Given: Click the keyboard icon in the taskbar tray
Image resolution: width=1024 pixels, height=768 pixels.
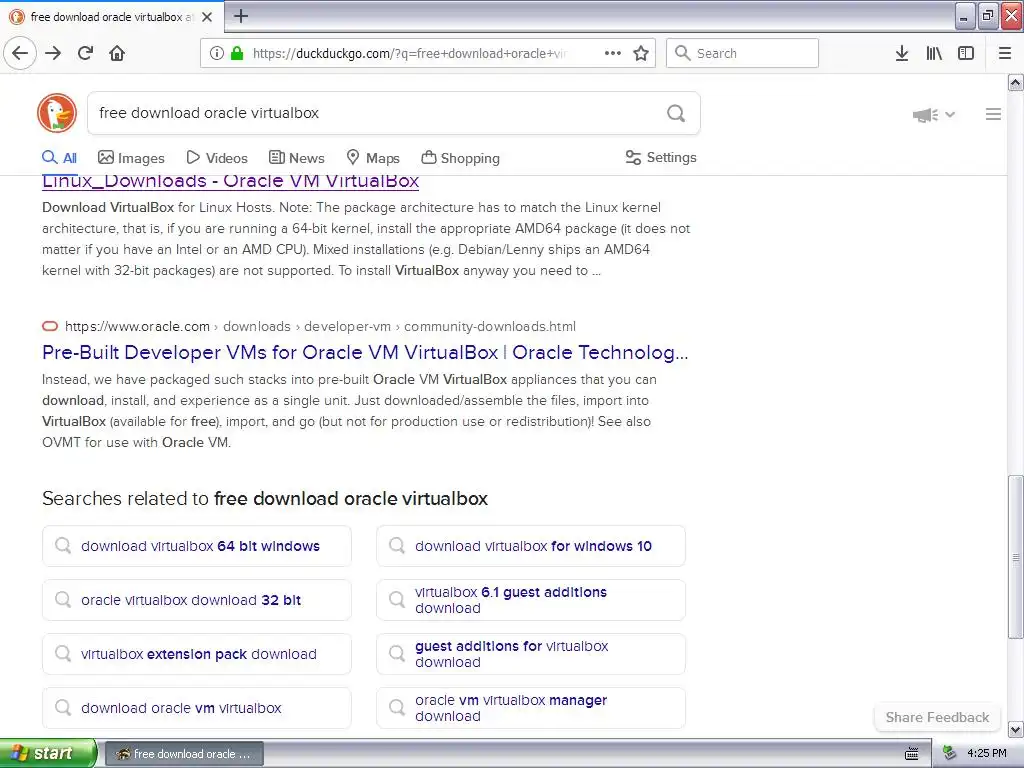Looking at the screenshot, I should click(x=911, y=754).
